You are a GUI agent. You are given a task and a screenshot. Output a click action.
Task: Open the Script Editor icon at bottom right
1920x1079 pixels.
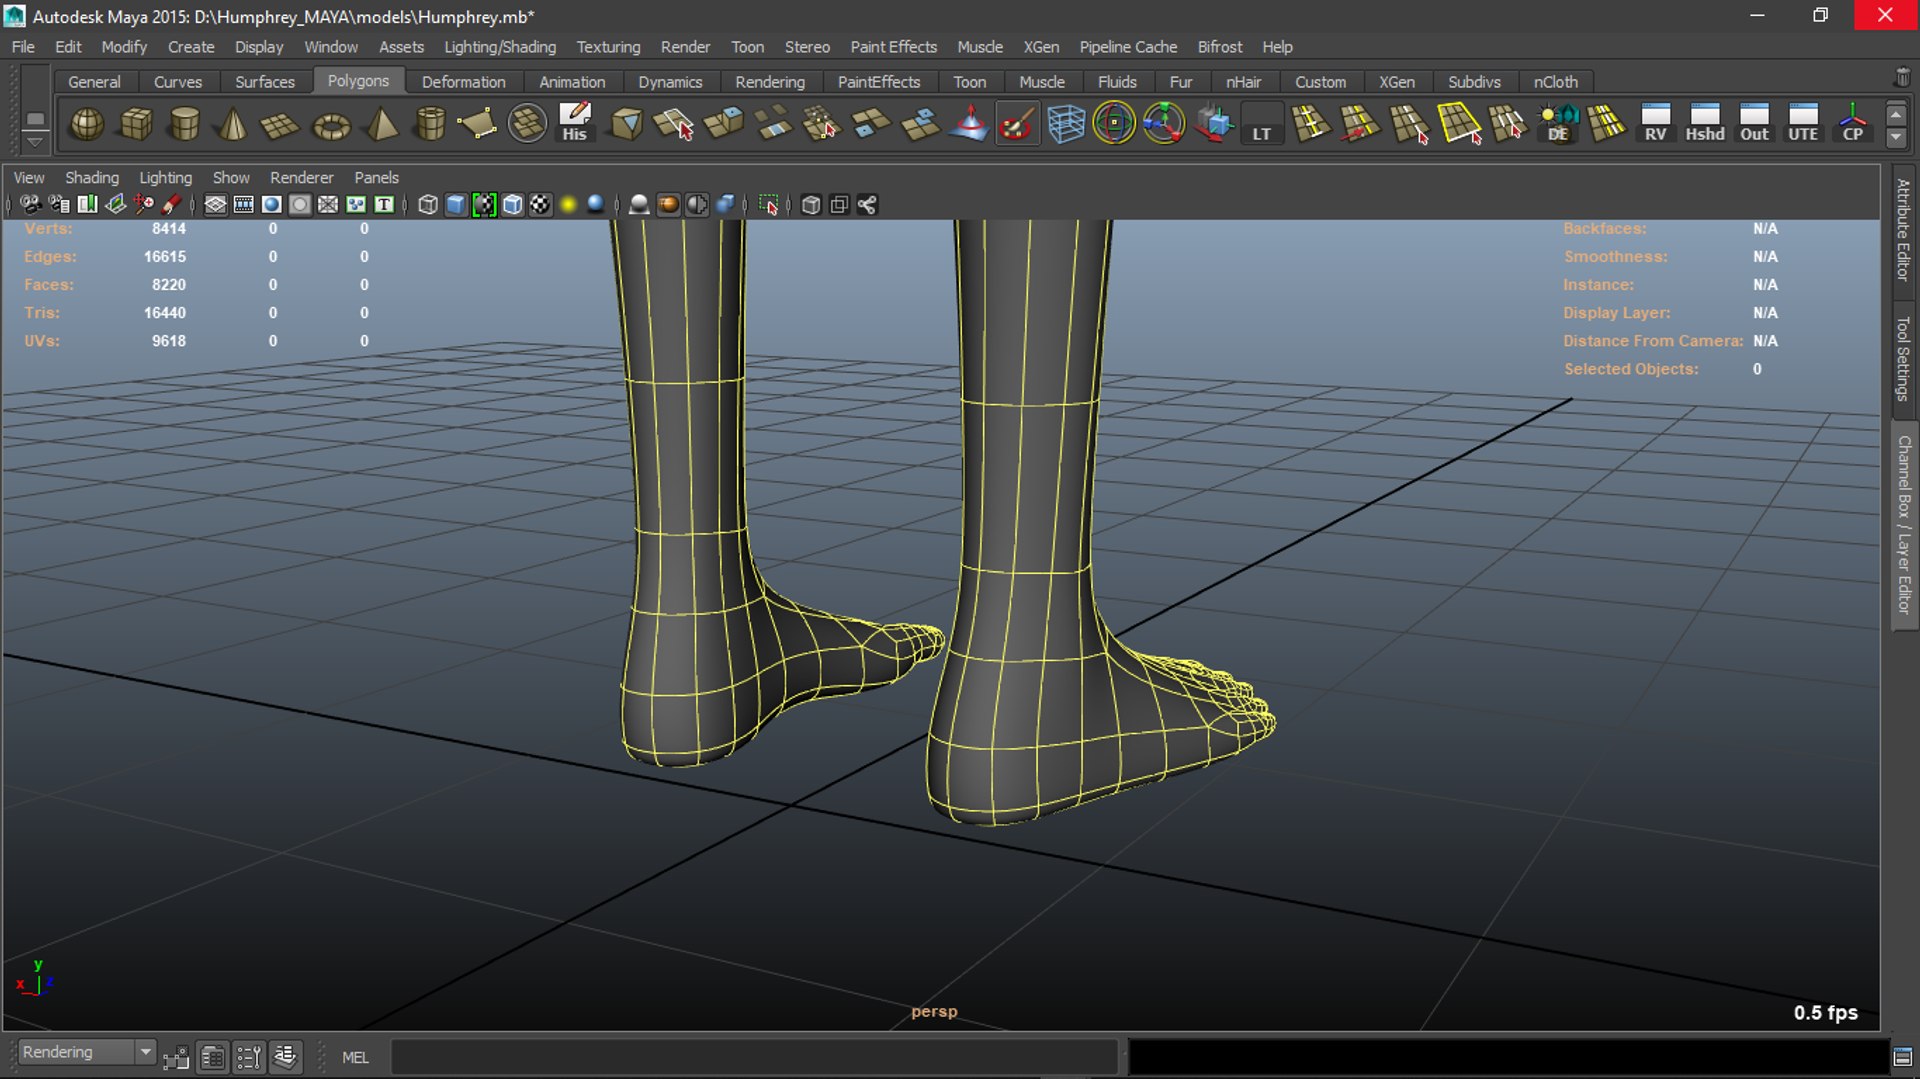click(x=1903, y=1057)
